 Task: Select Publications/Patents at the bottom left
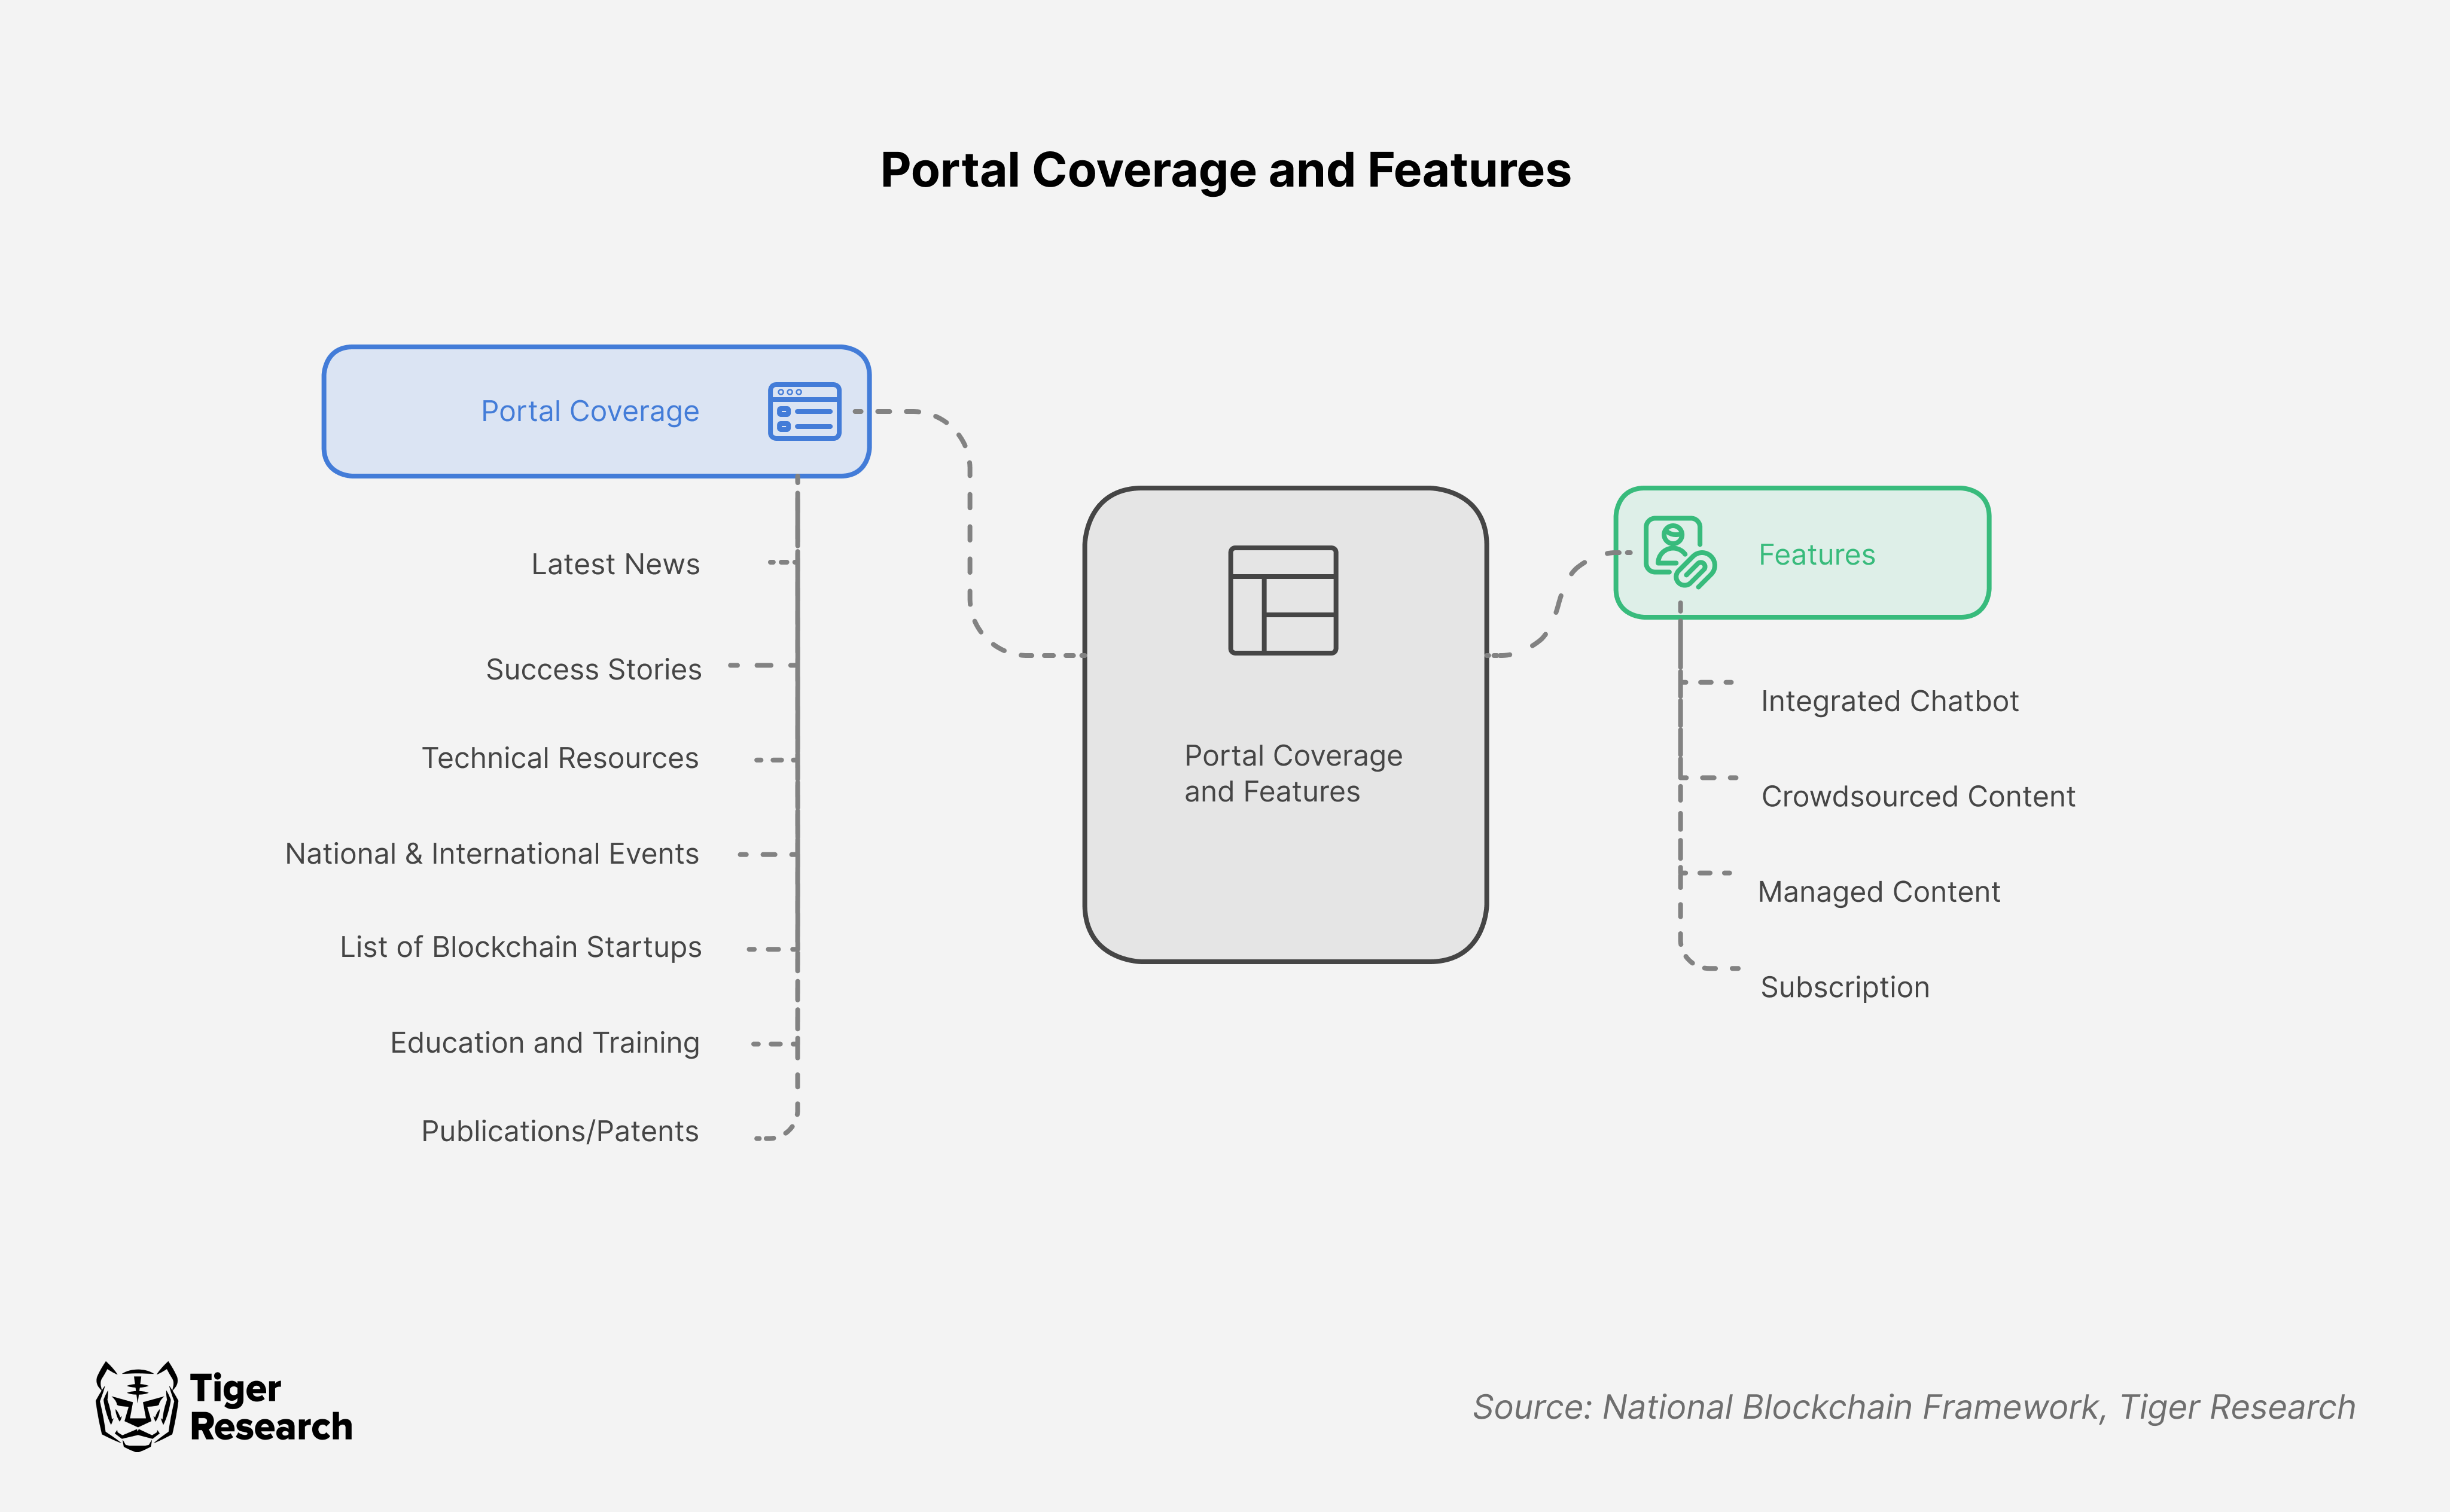[x=559, y=1131]
